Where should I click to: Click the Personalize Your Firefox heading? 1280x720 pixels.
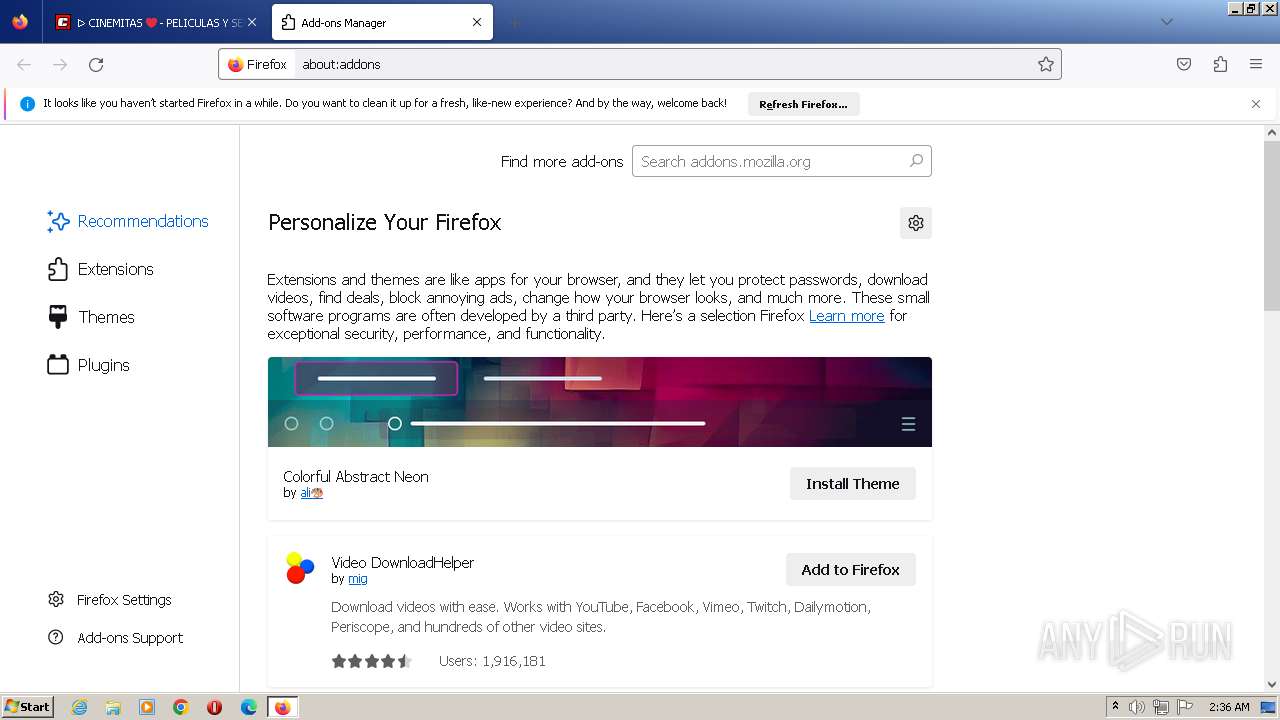coord(384,222)
